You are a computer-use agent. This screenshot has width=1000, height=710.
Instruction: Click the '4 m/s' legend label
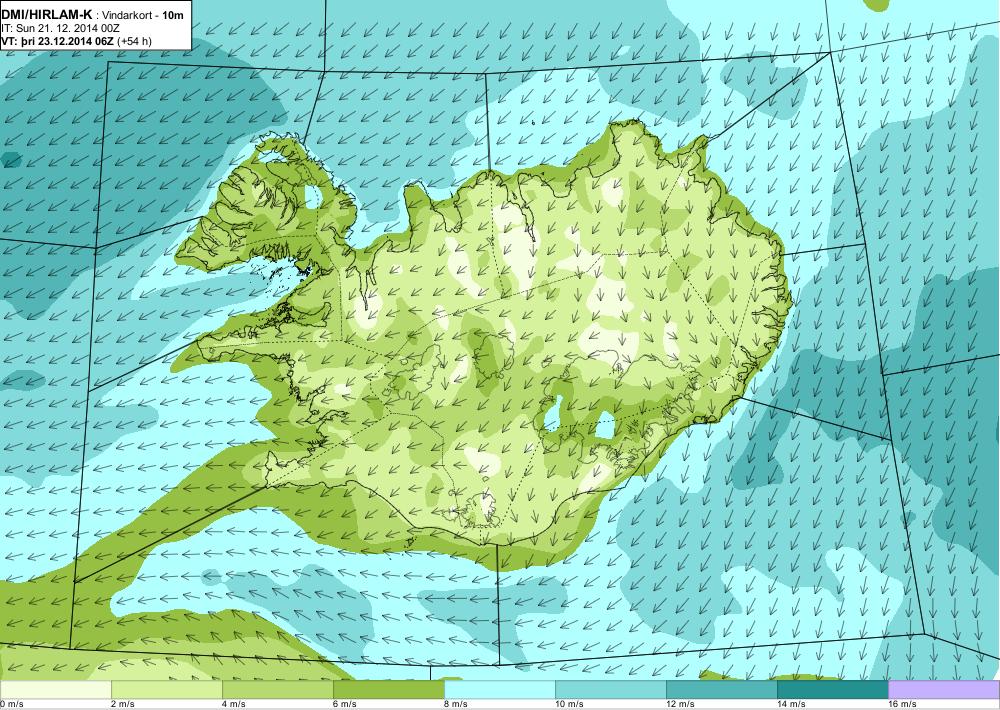pyautogui.click(x=234, y=704)
